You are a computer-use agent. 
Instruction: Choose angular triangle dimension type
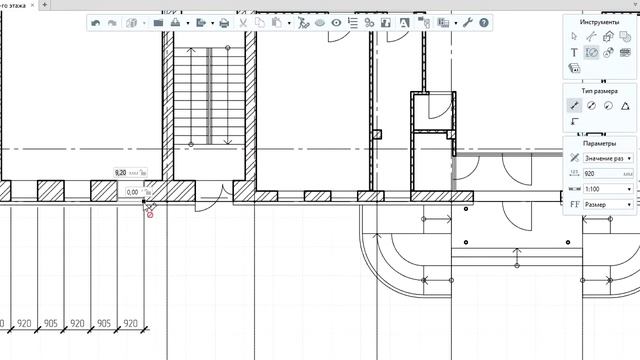(x=625, y=106)
